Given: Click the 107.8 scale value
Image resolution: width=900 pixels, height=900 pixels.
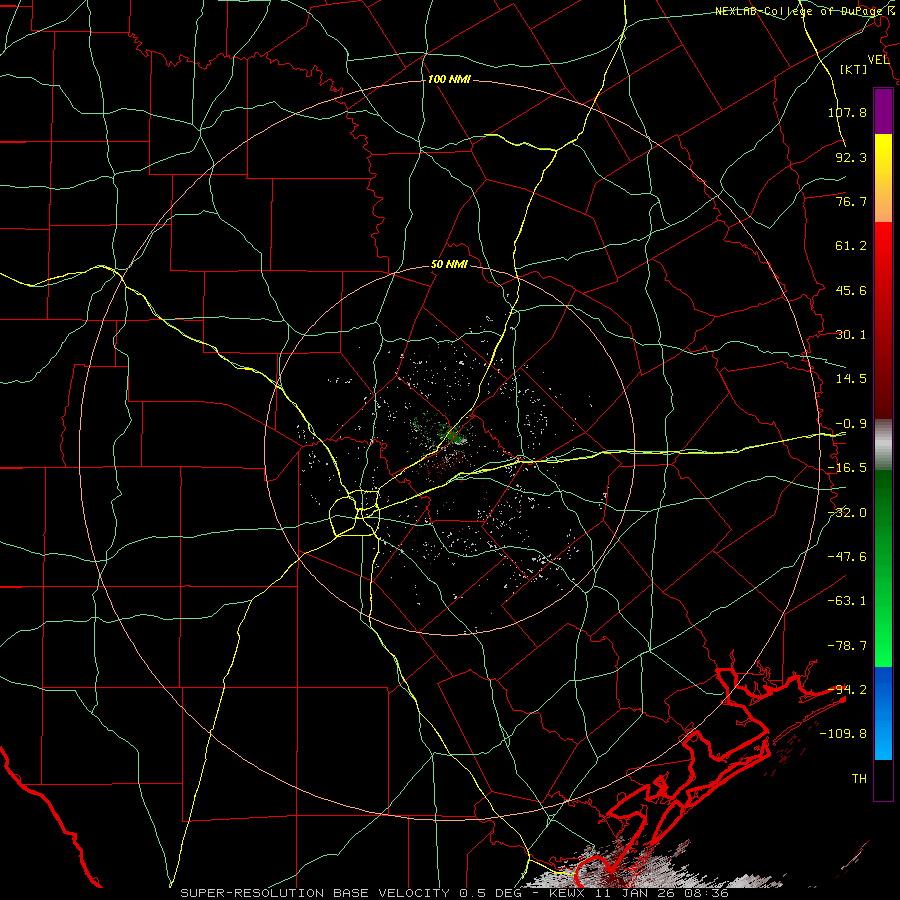Looking at the screenshot, I should (x=847, y=112).
